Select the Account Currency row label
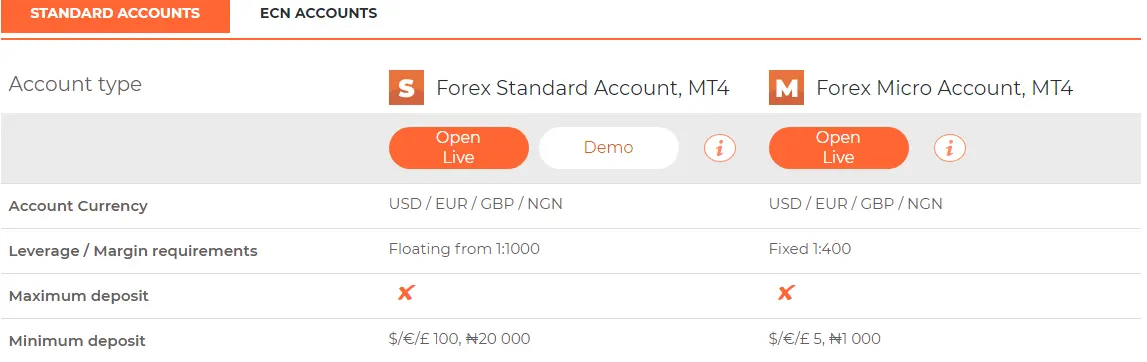1147x362 pixels. (x=78, y=206)
